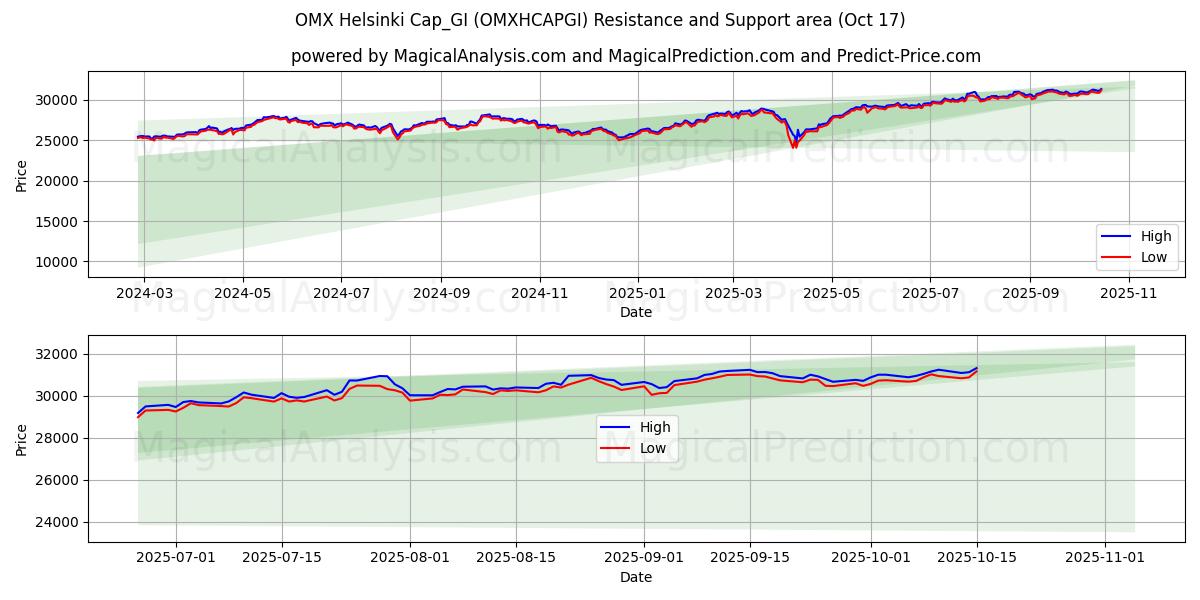
Task: Click the top chart's "Price" y-axis label
Action: [x=22, y=174]
